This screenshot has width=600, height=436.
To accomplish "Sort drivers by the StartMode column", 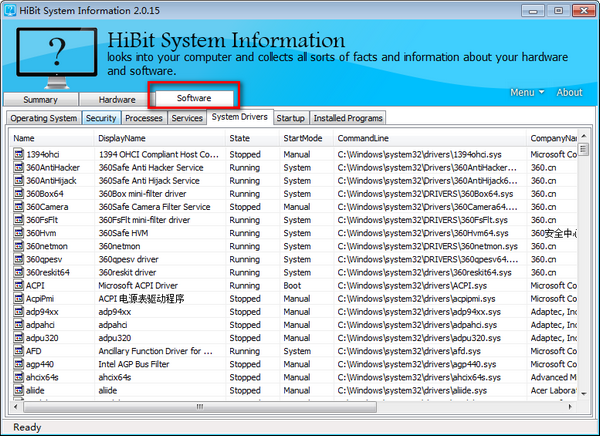I will pos(303,138).
